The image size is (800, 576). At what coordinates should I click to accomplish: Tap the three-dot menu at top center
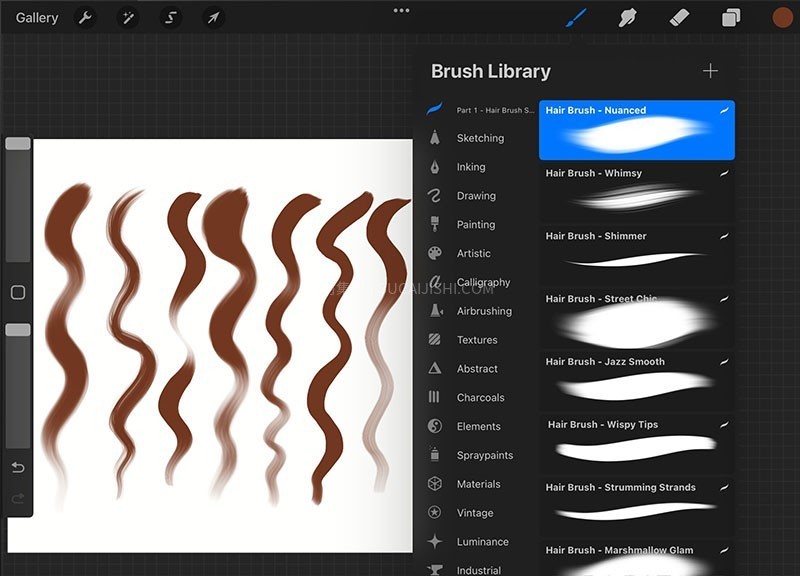(x=401, y=10)
